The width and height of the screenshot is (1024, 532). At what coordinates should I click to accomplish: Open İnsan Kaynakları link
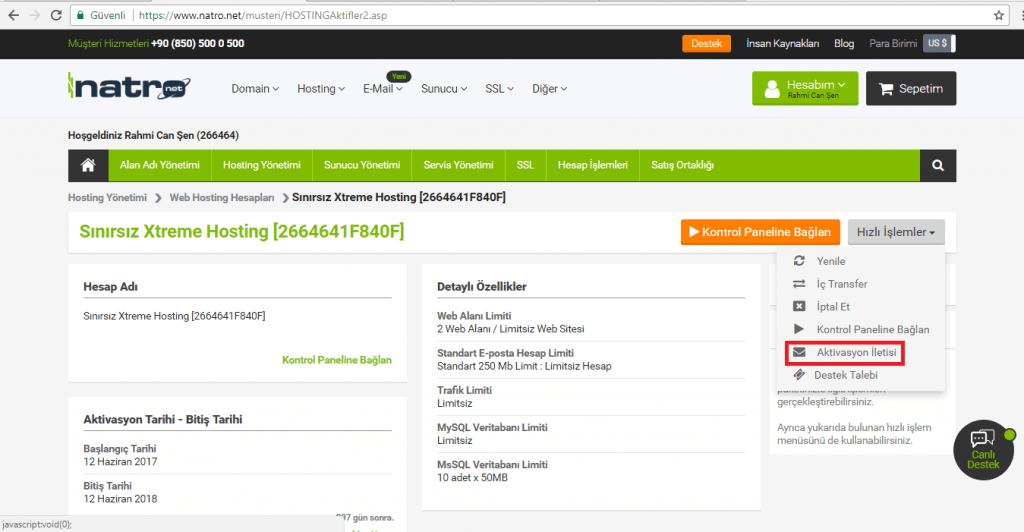click(782, 43)
